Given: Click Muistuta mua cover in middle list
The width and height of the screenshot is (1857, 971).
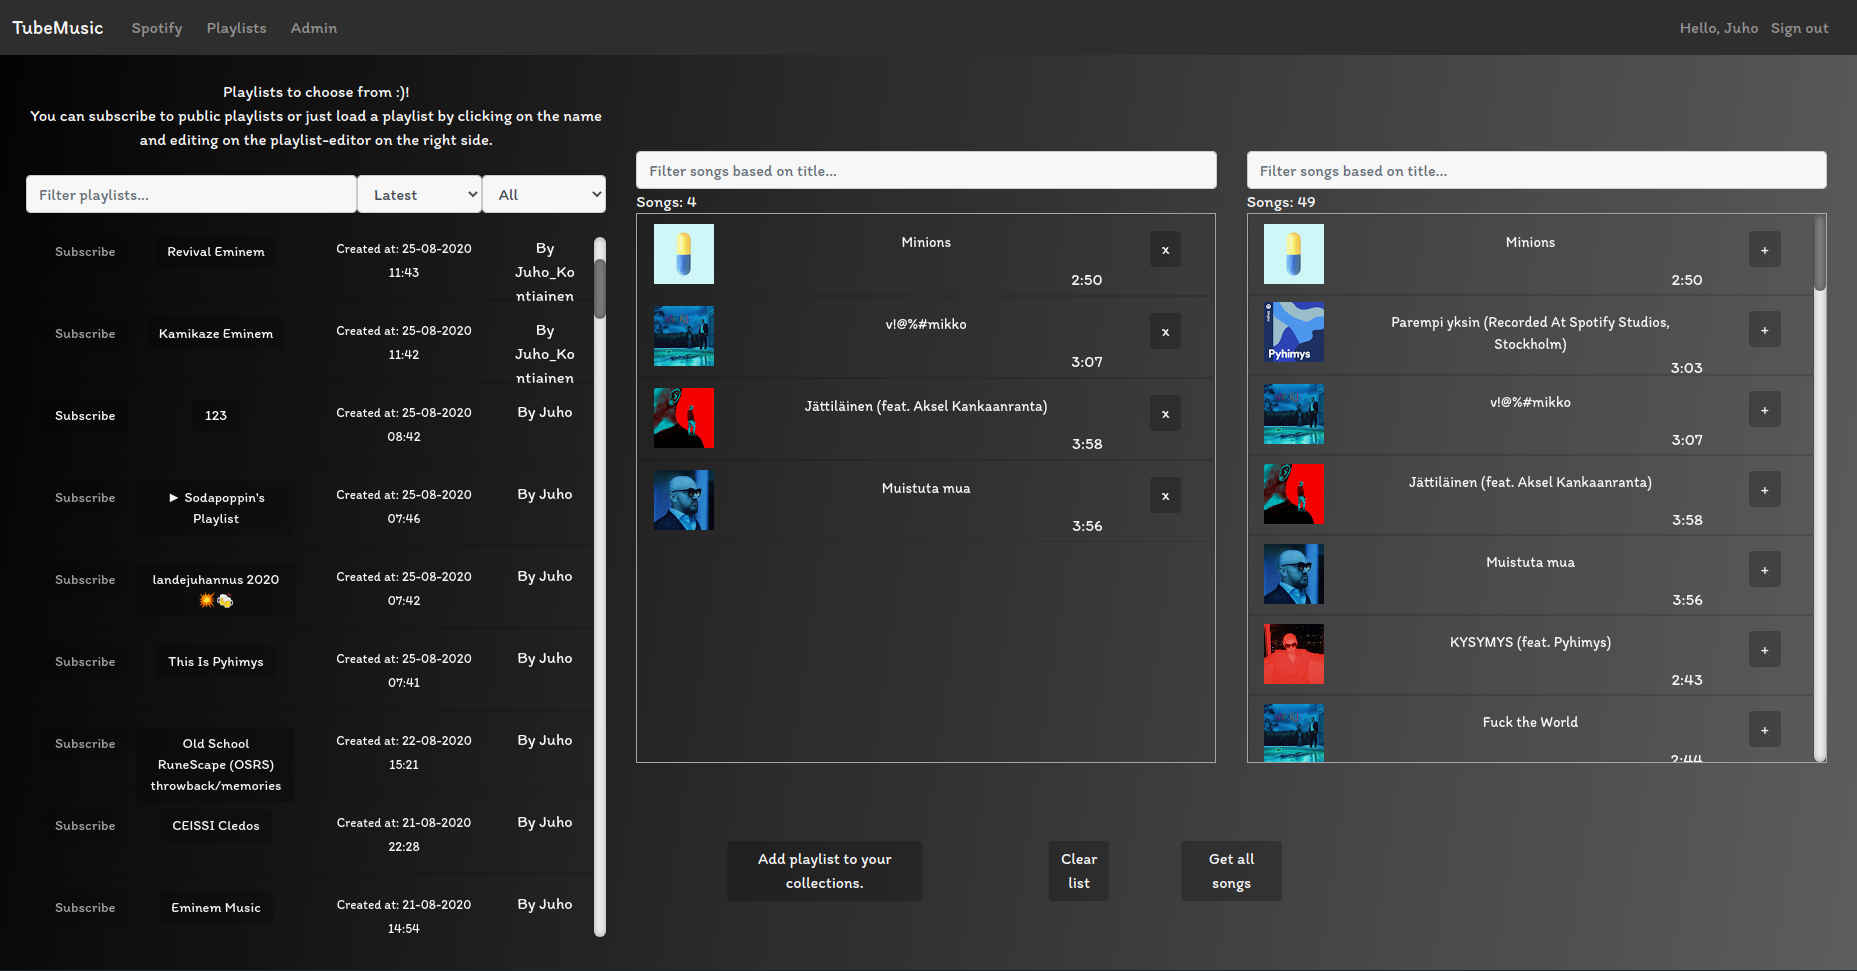Looking at the screenshot, I should click(684, 500).
